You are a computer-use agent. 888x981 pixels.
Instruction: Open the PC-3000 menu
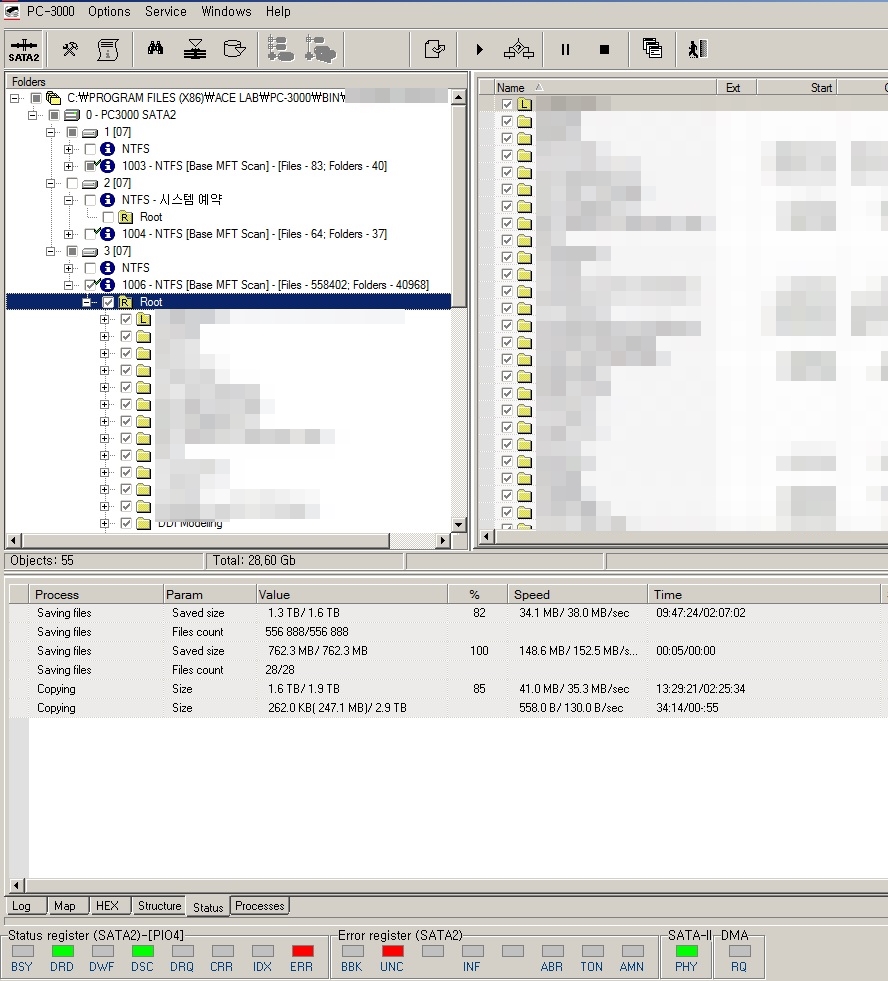(50, 11)
